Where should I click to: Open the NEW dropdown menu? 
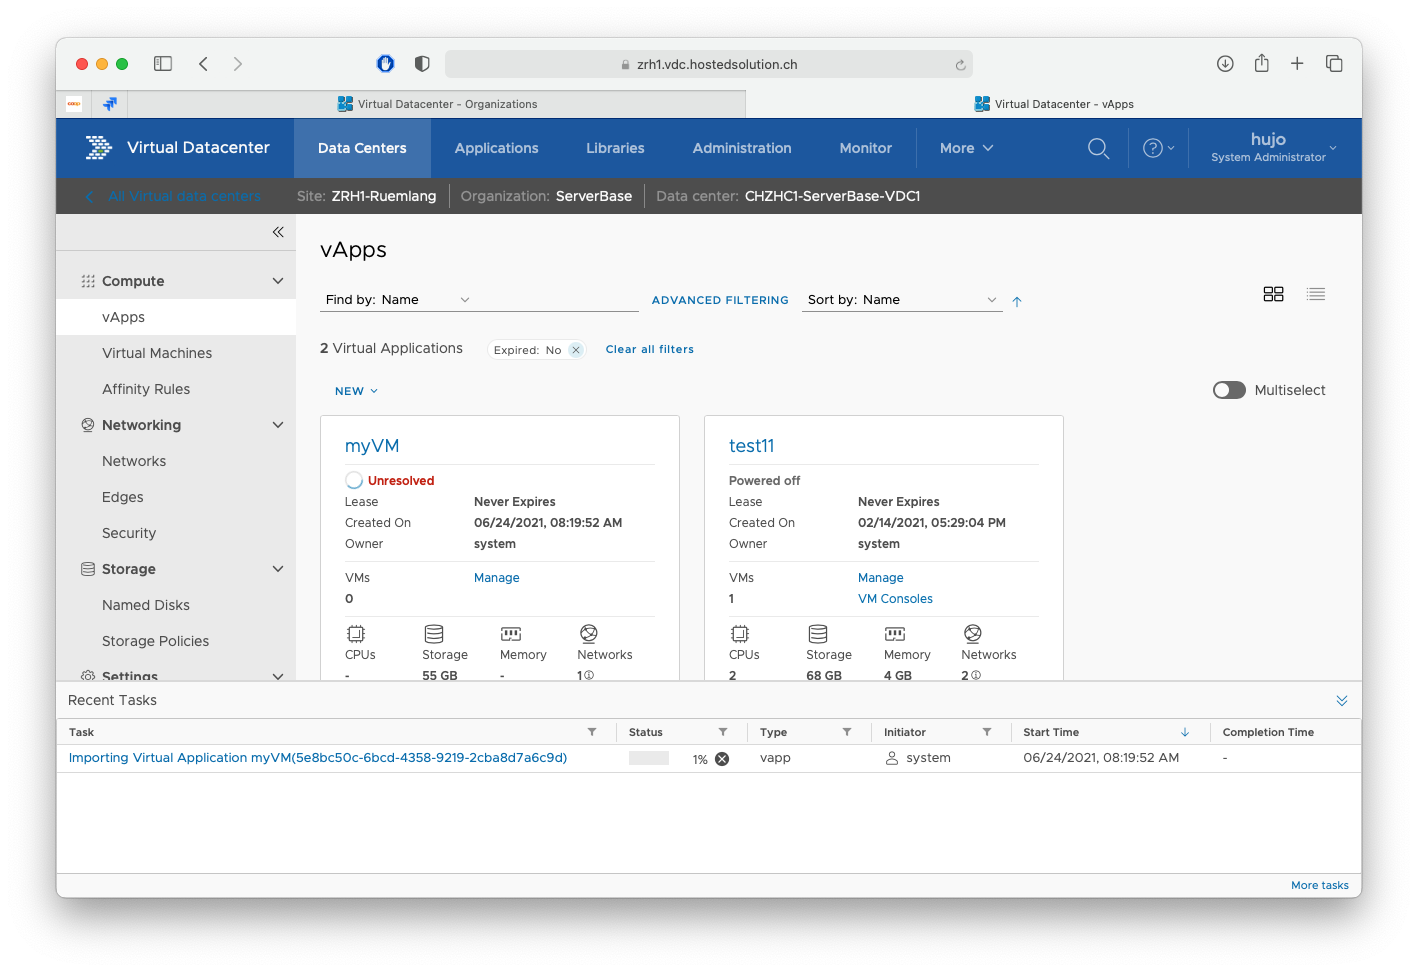point(357,391)
